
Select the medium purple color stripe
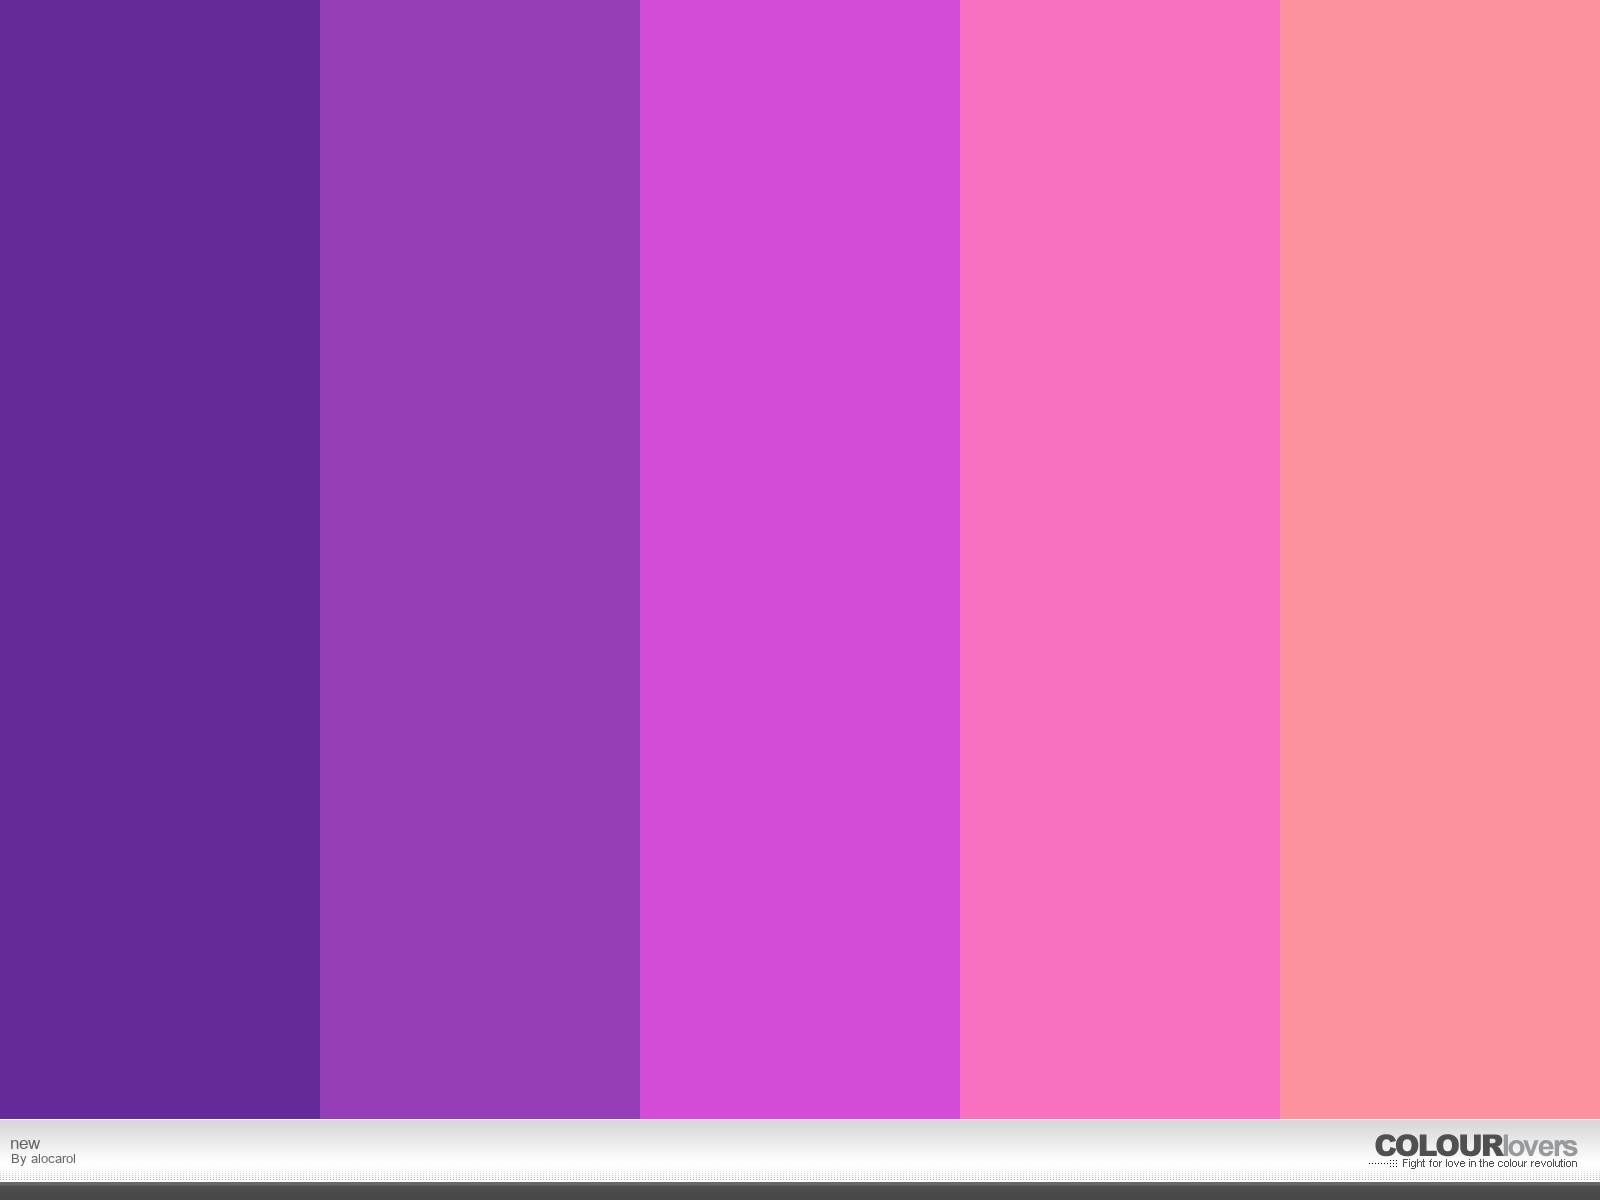480,559
